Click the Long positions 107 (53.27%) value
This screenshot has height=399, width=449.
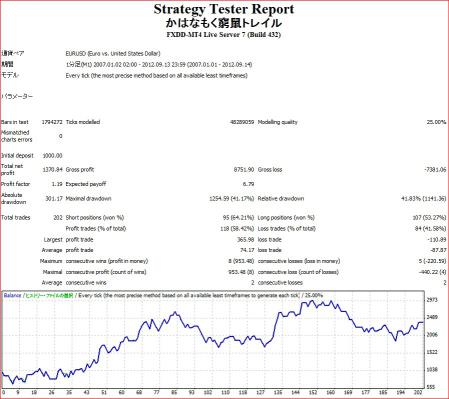[x=429, y=218]
